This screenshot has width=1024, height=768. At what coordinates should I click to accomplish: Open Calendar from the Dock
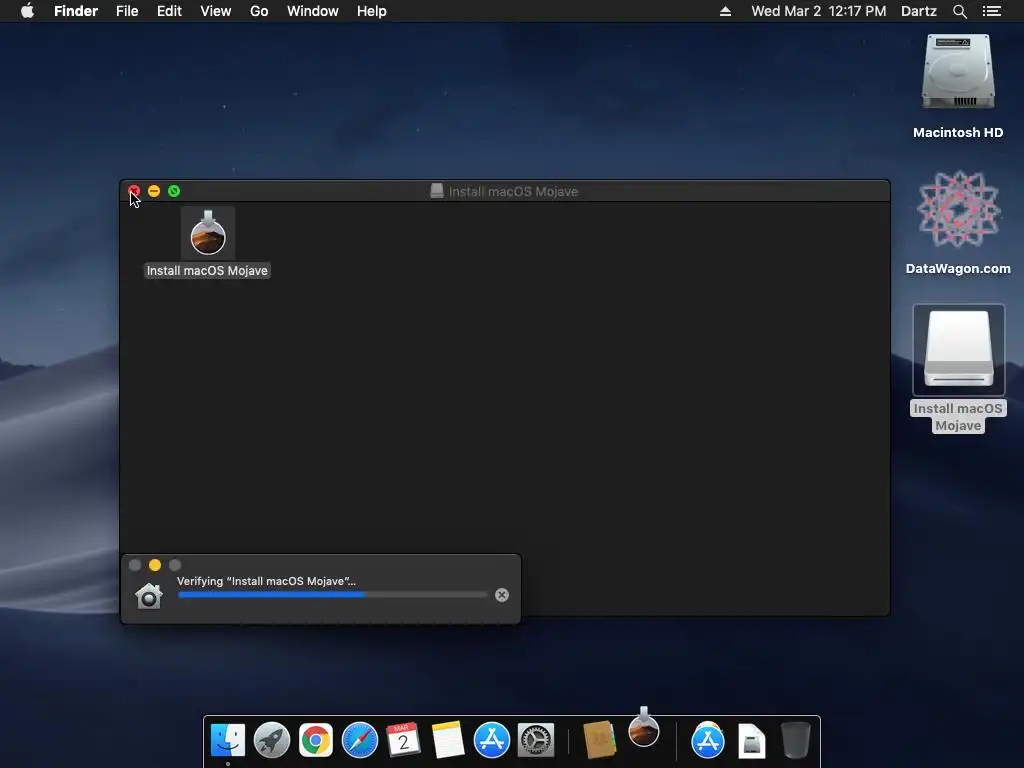click(x=403, y=740)
